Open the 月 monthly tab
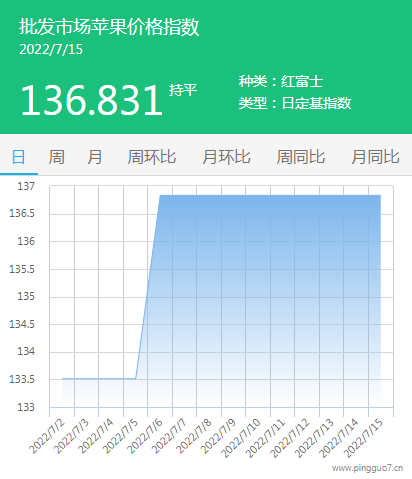 coord(95,157)
